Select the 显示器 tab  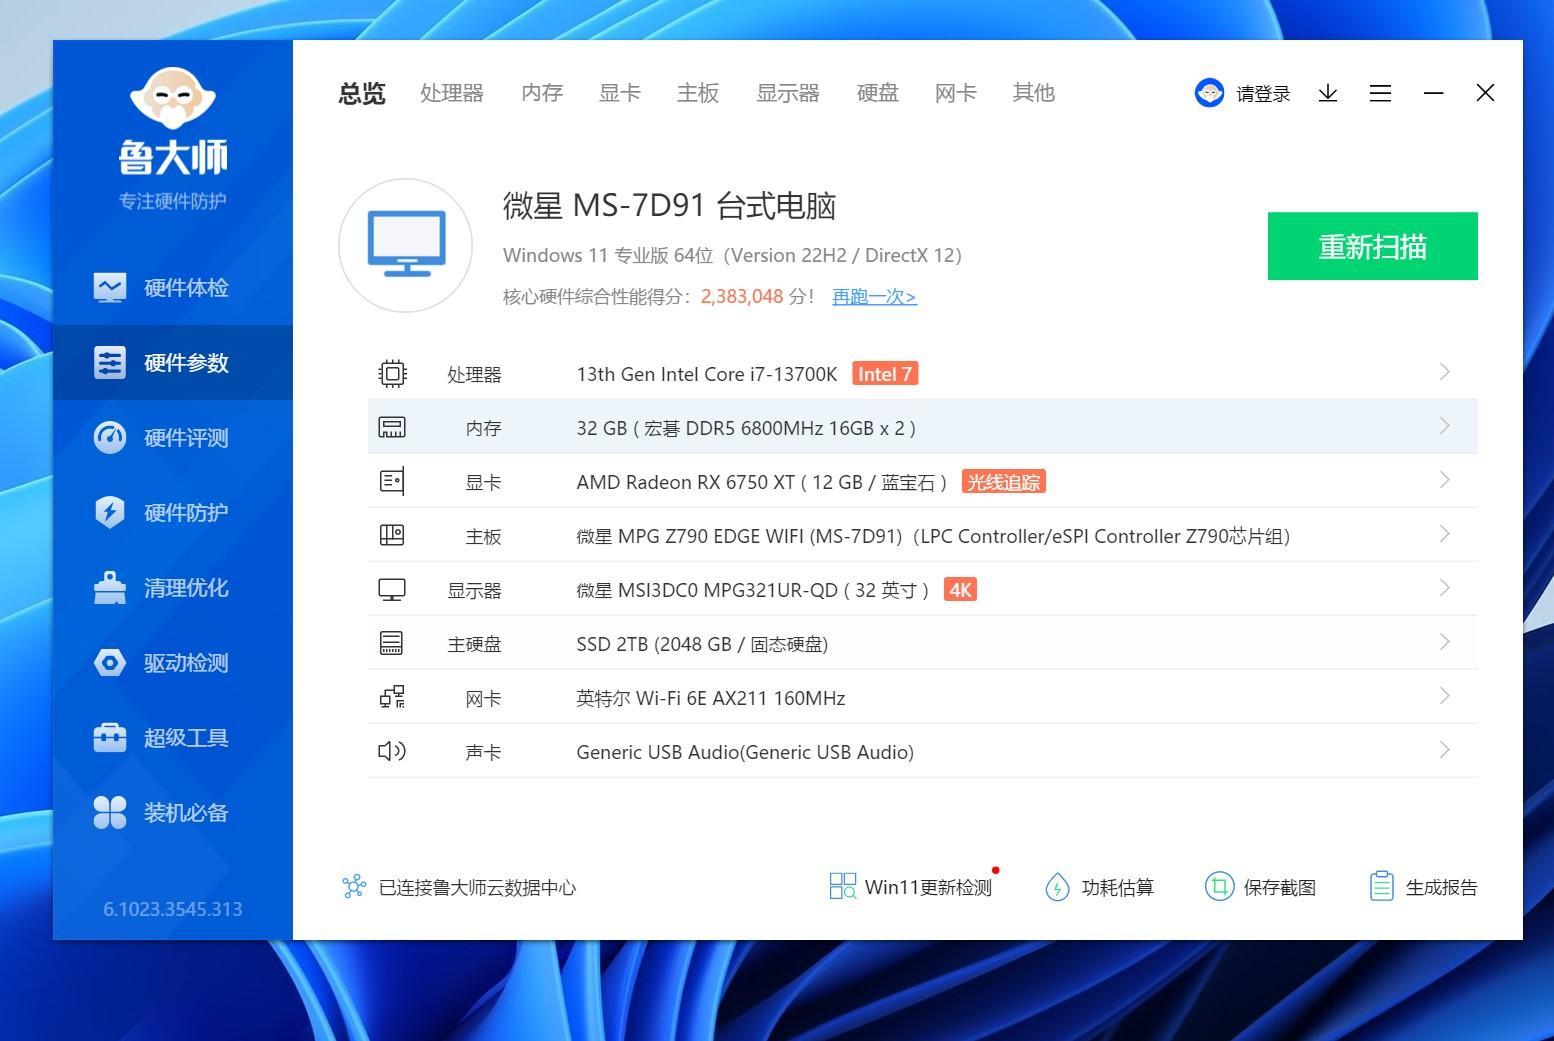tap(788, 93)
